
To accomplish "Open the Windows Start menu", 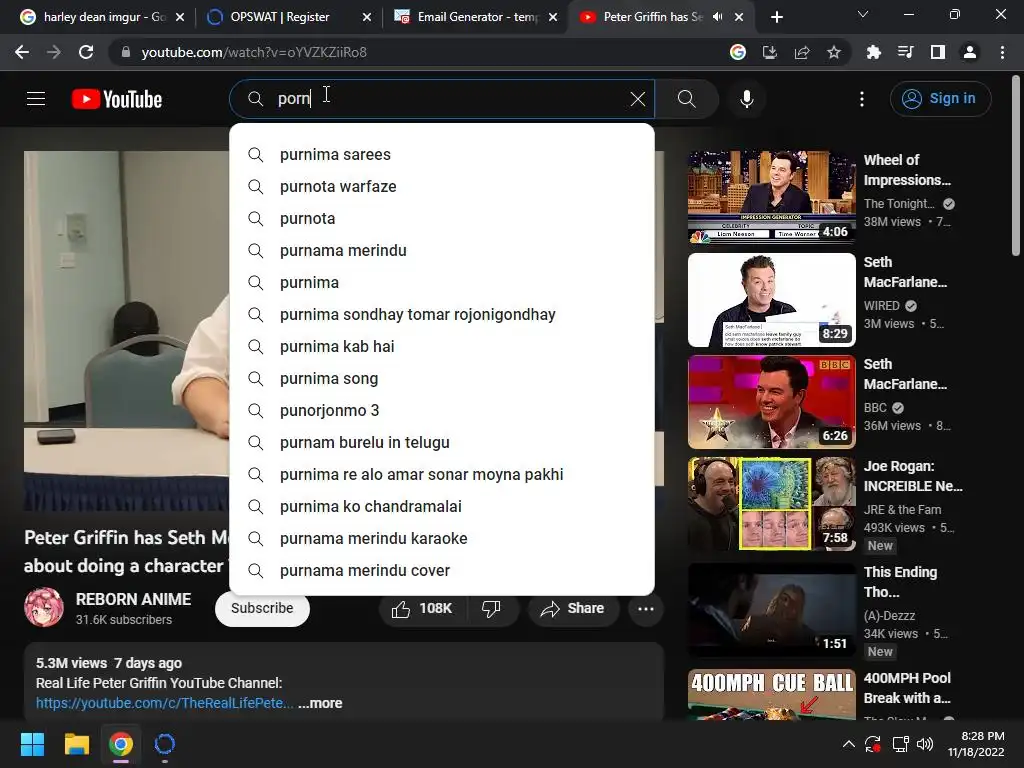I will (32, 744).
